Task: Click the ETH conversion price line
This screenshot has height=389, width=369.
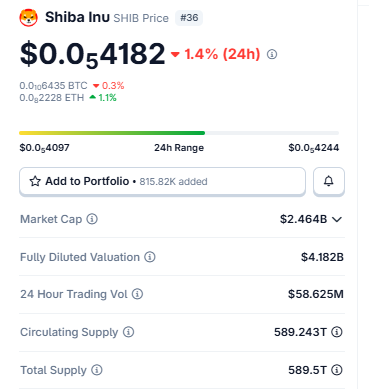Action: (68, 98)
